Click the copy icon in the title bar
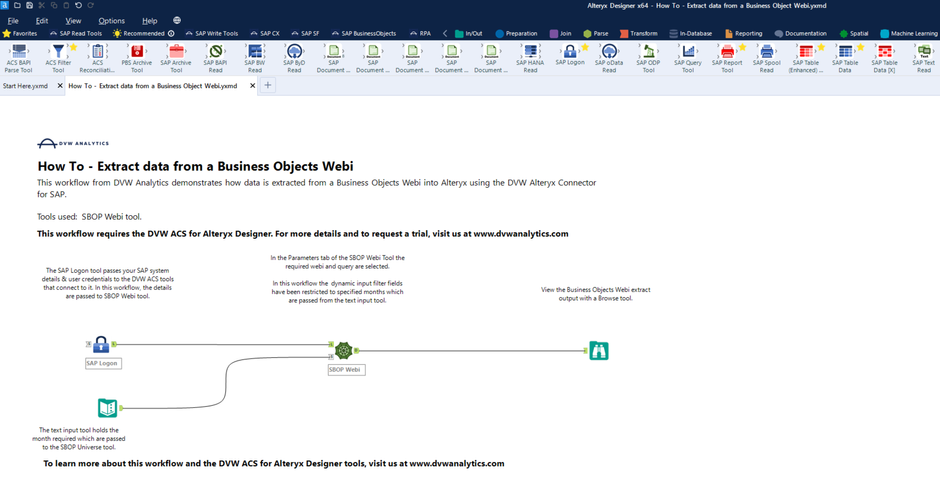Screen dimensions: 940x482 click(54, 5)
